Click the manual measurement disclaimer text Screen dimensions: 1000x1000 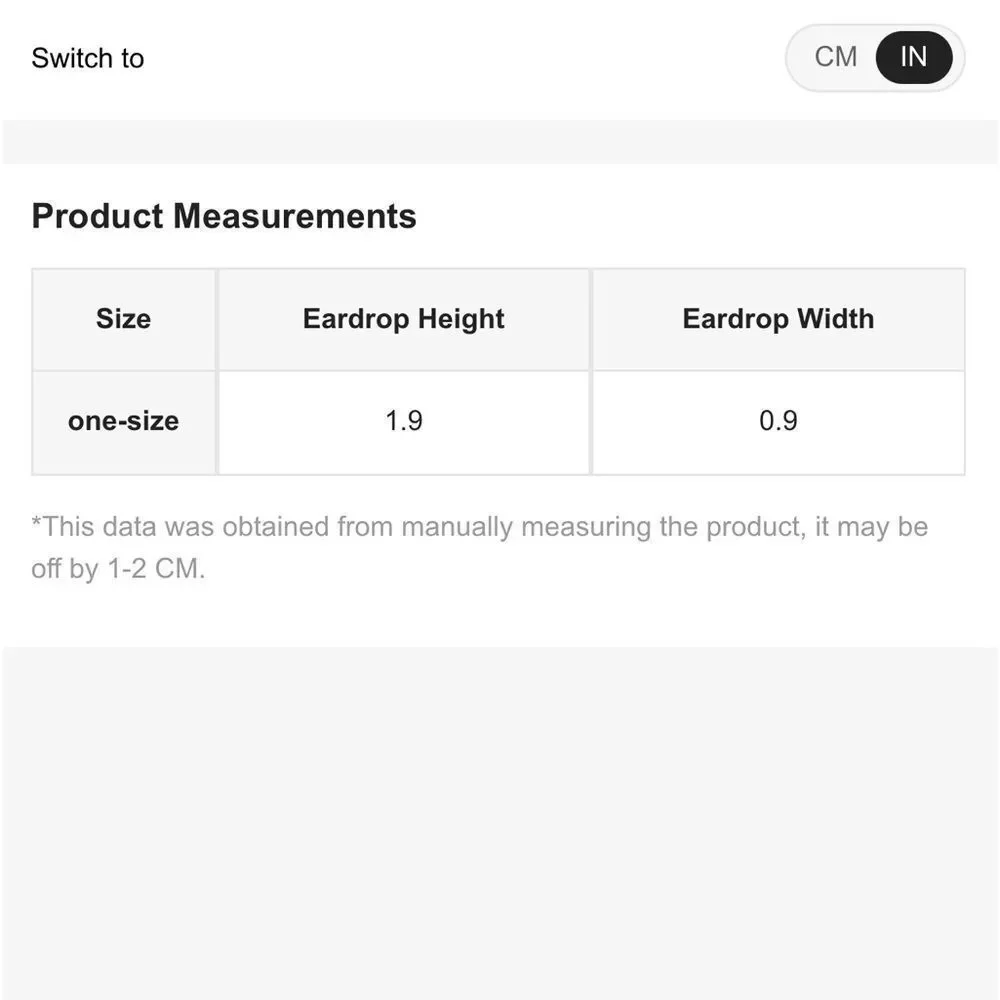[x=480, y=548]
